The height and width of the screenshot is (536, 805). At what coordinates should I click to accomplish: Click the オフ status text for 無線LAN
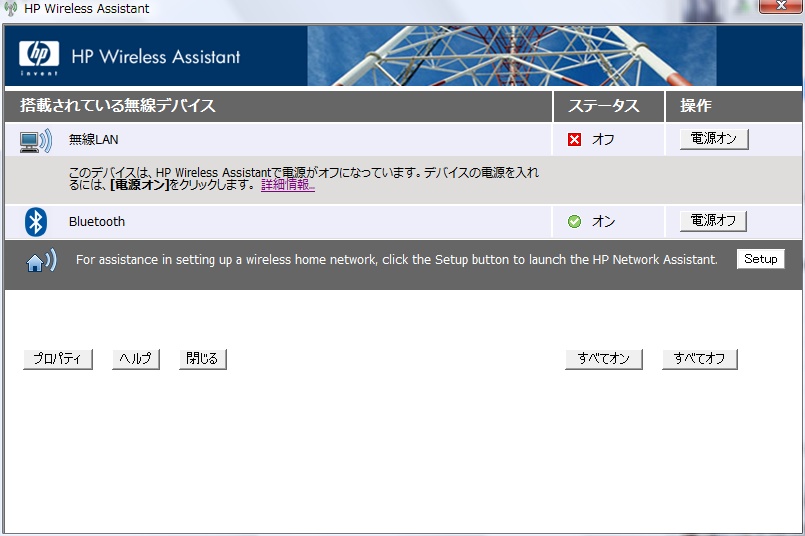[x=603, y=140]
